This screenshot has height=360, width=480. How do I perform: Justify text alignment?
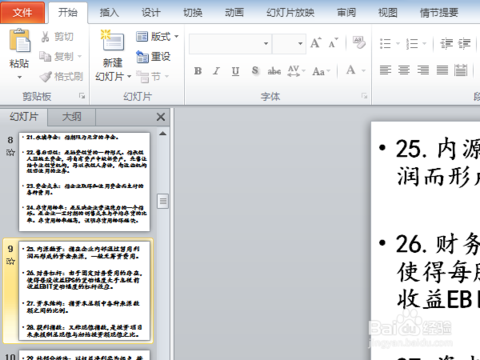pos(442,70)
